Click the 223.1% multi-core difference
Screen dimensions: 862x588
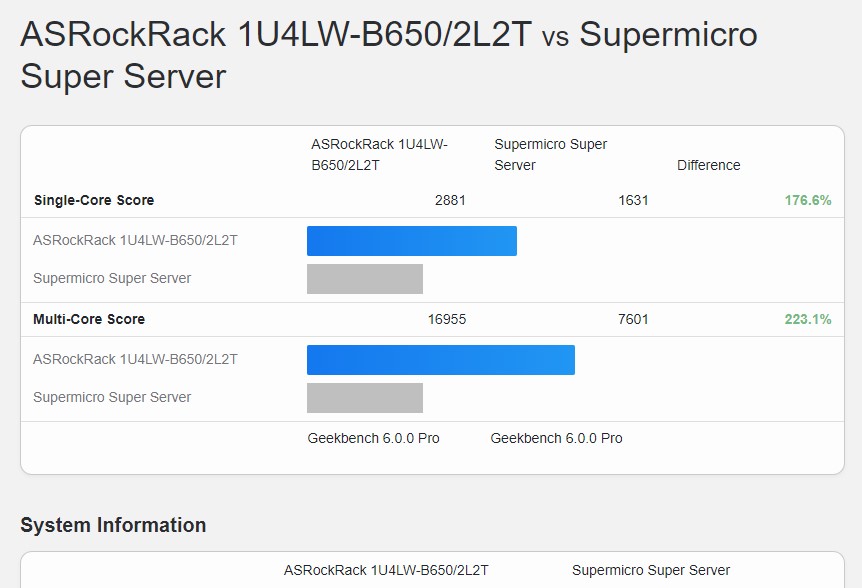(808, 319)
